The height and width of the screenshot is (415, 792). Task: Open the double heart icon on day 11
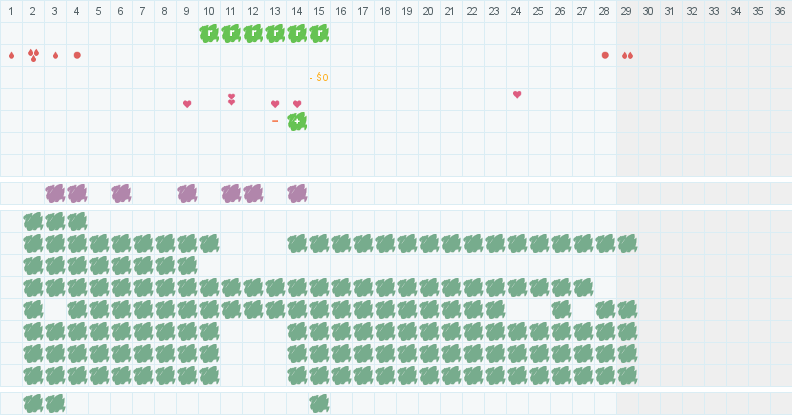click(231, 99)
